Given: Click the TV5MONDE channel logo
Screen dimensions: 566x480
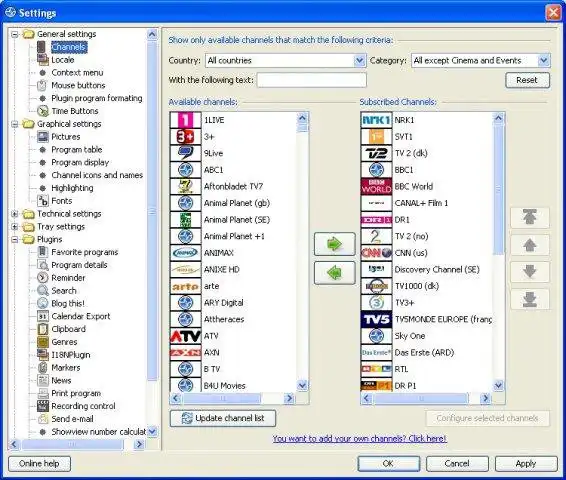Looking at the screenshot, I should [x=376, y=319].
